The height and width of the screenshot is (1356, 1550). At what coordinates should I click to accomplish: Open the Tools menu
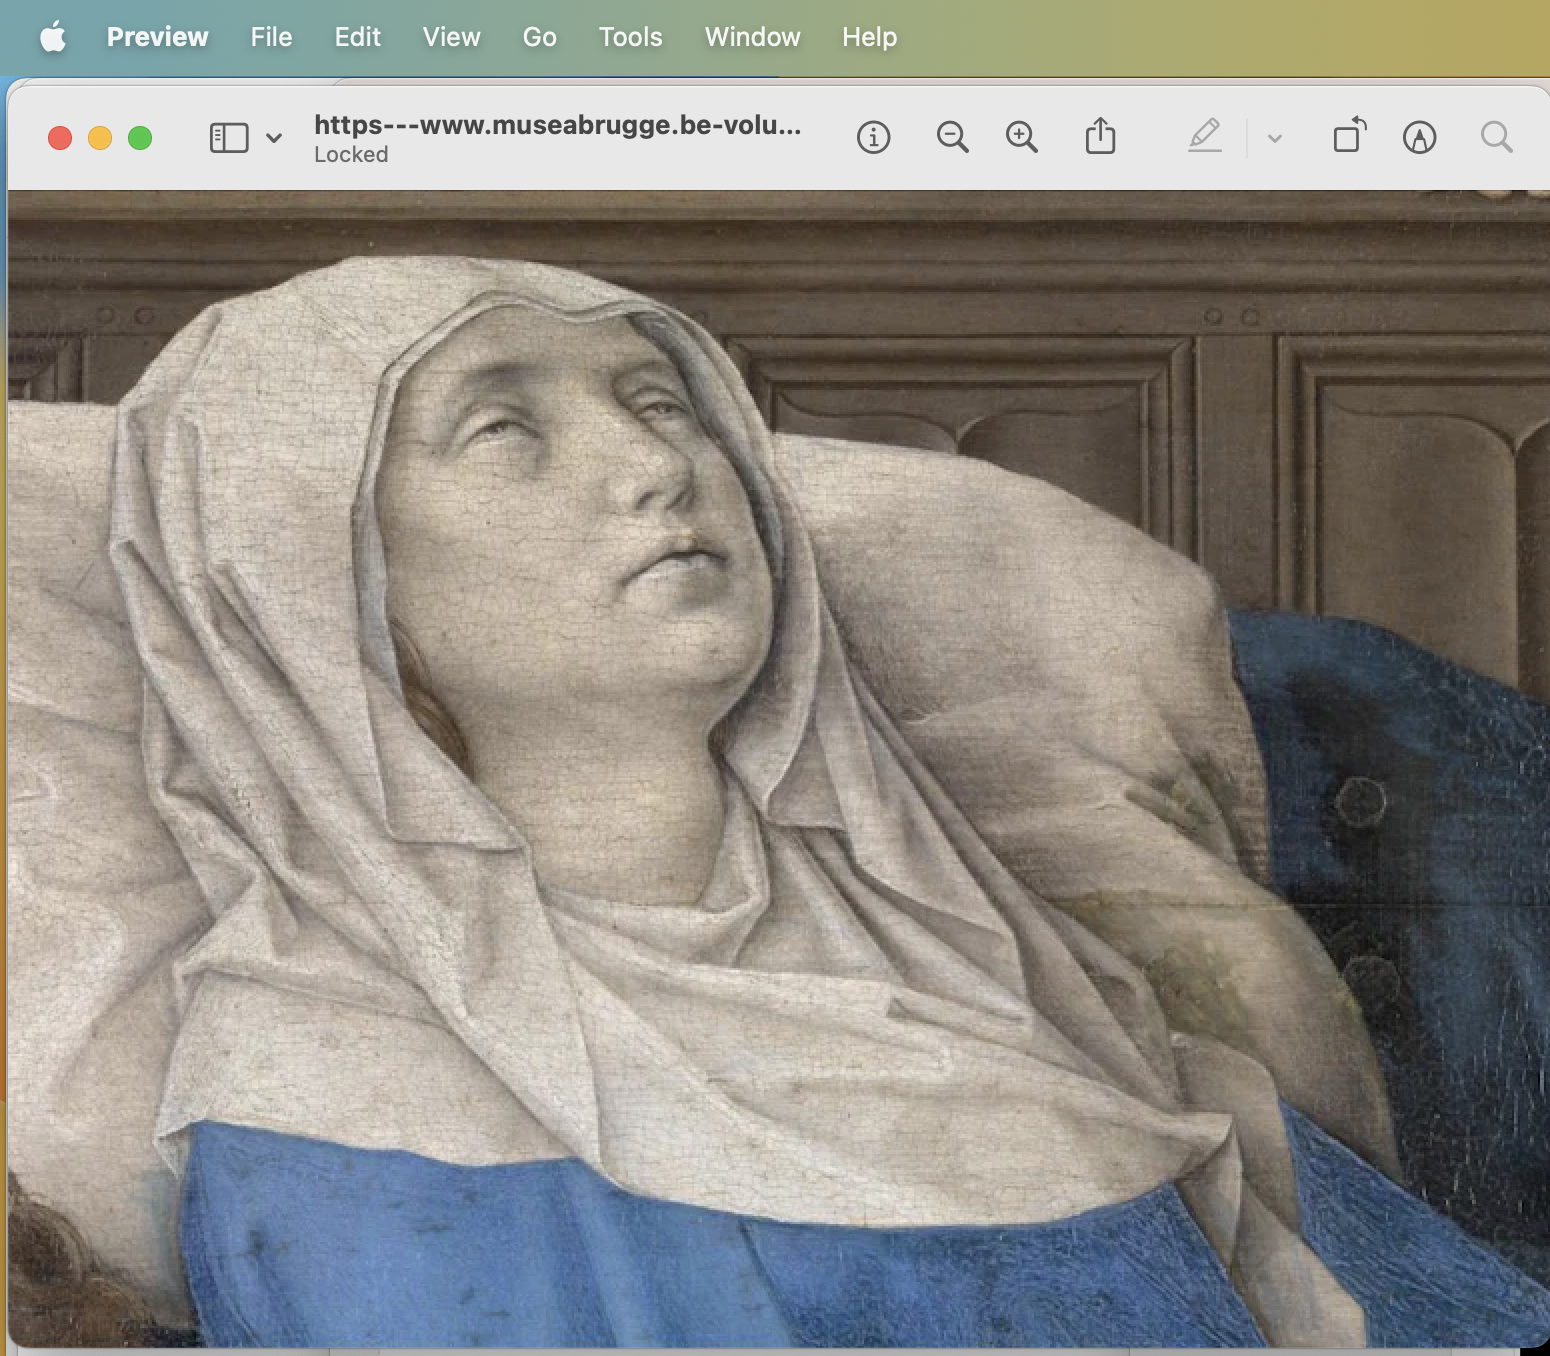click(x=630, y=37)
